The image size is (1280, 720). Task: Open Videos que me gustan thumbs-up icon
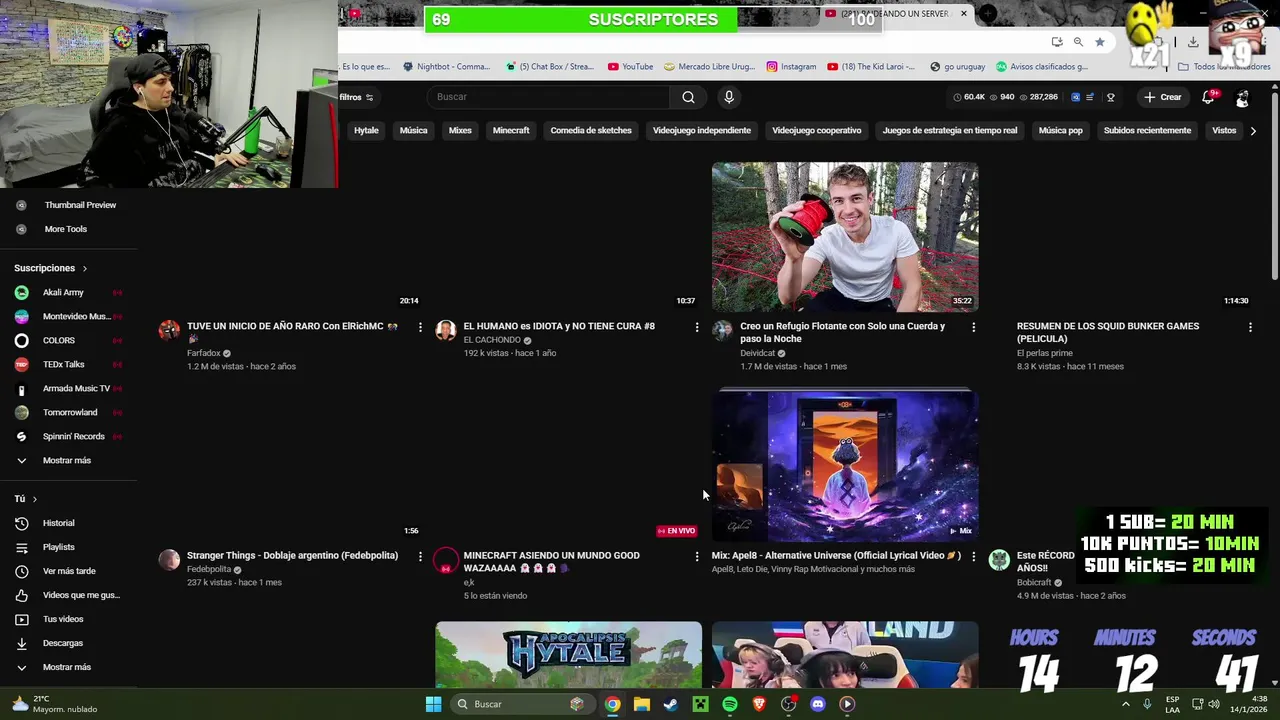[x=21, y=595]
